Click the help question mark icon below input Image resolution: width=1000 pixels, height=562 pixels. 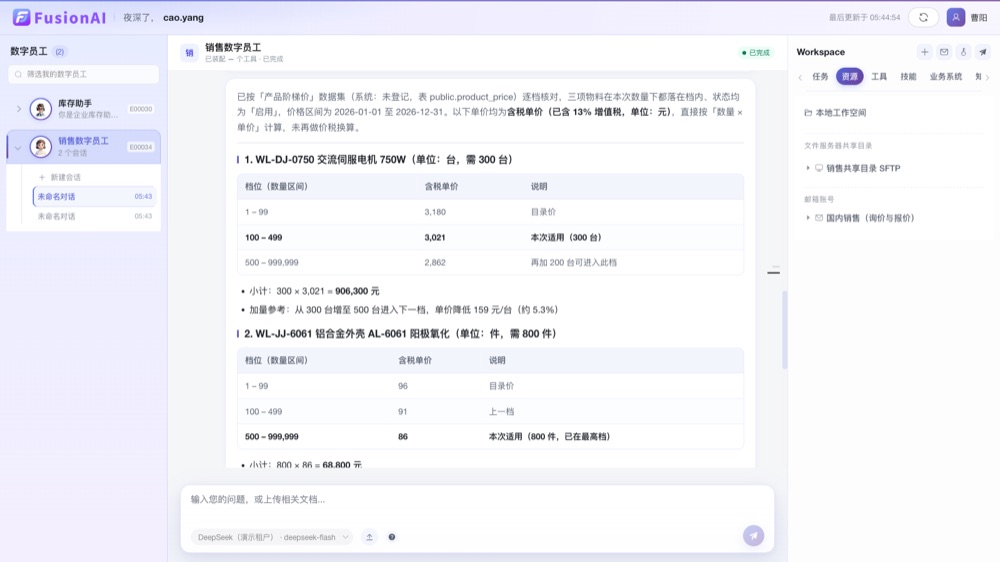(x=392, y=537)
